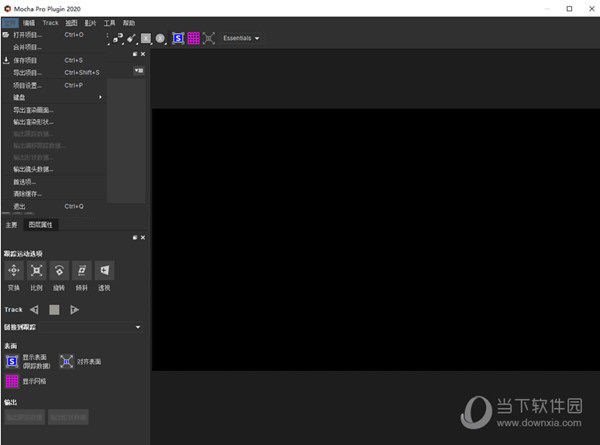
Task: Click align surface icon in 表面 section
Action: (x=66, y=361)
